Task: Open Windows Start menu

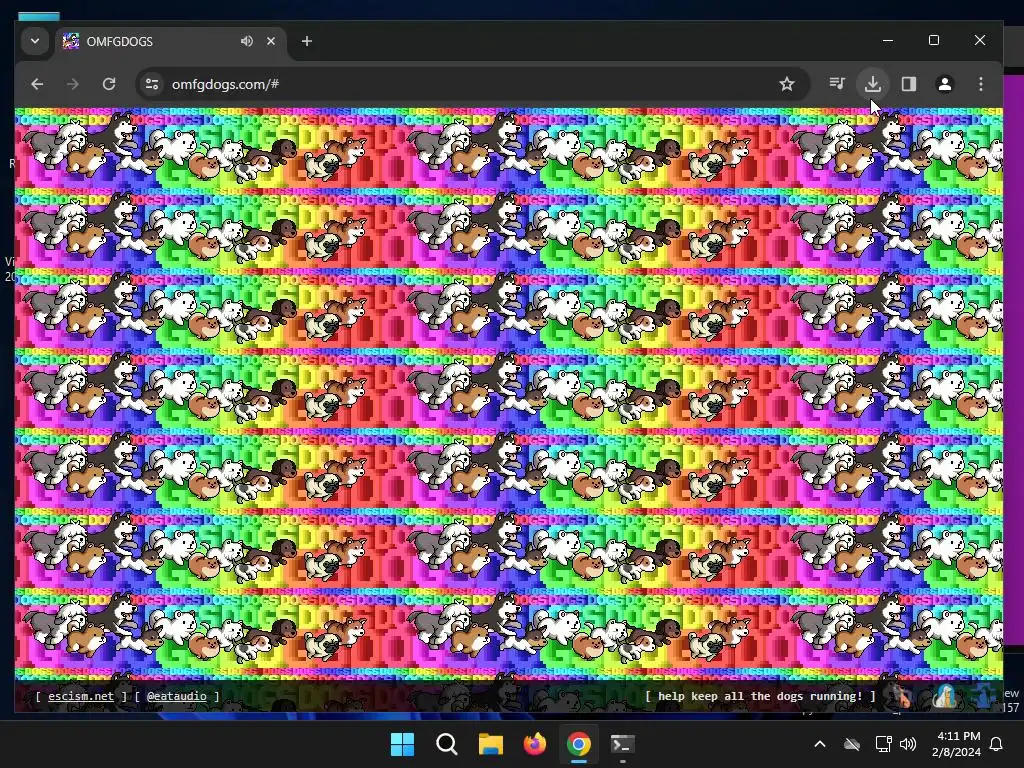Action: [x=402, y=744]
